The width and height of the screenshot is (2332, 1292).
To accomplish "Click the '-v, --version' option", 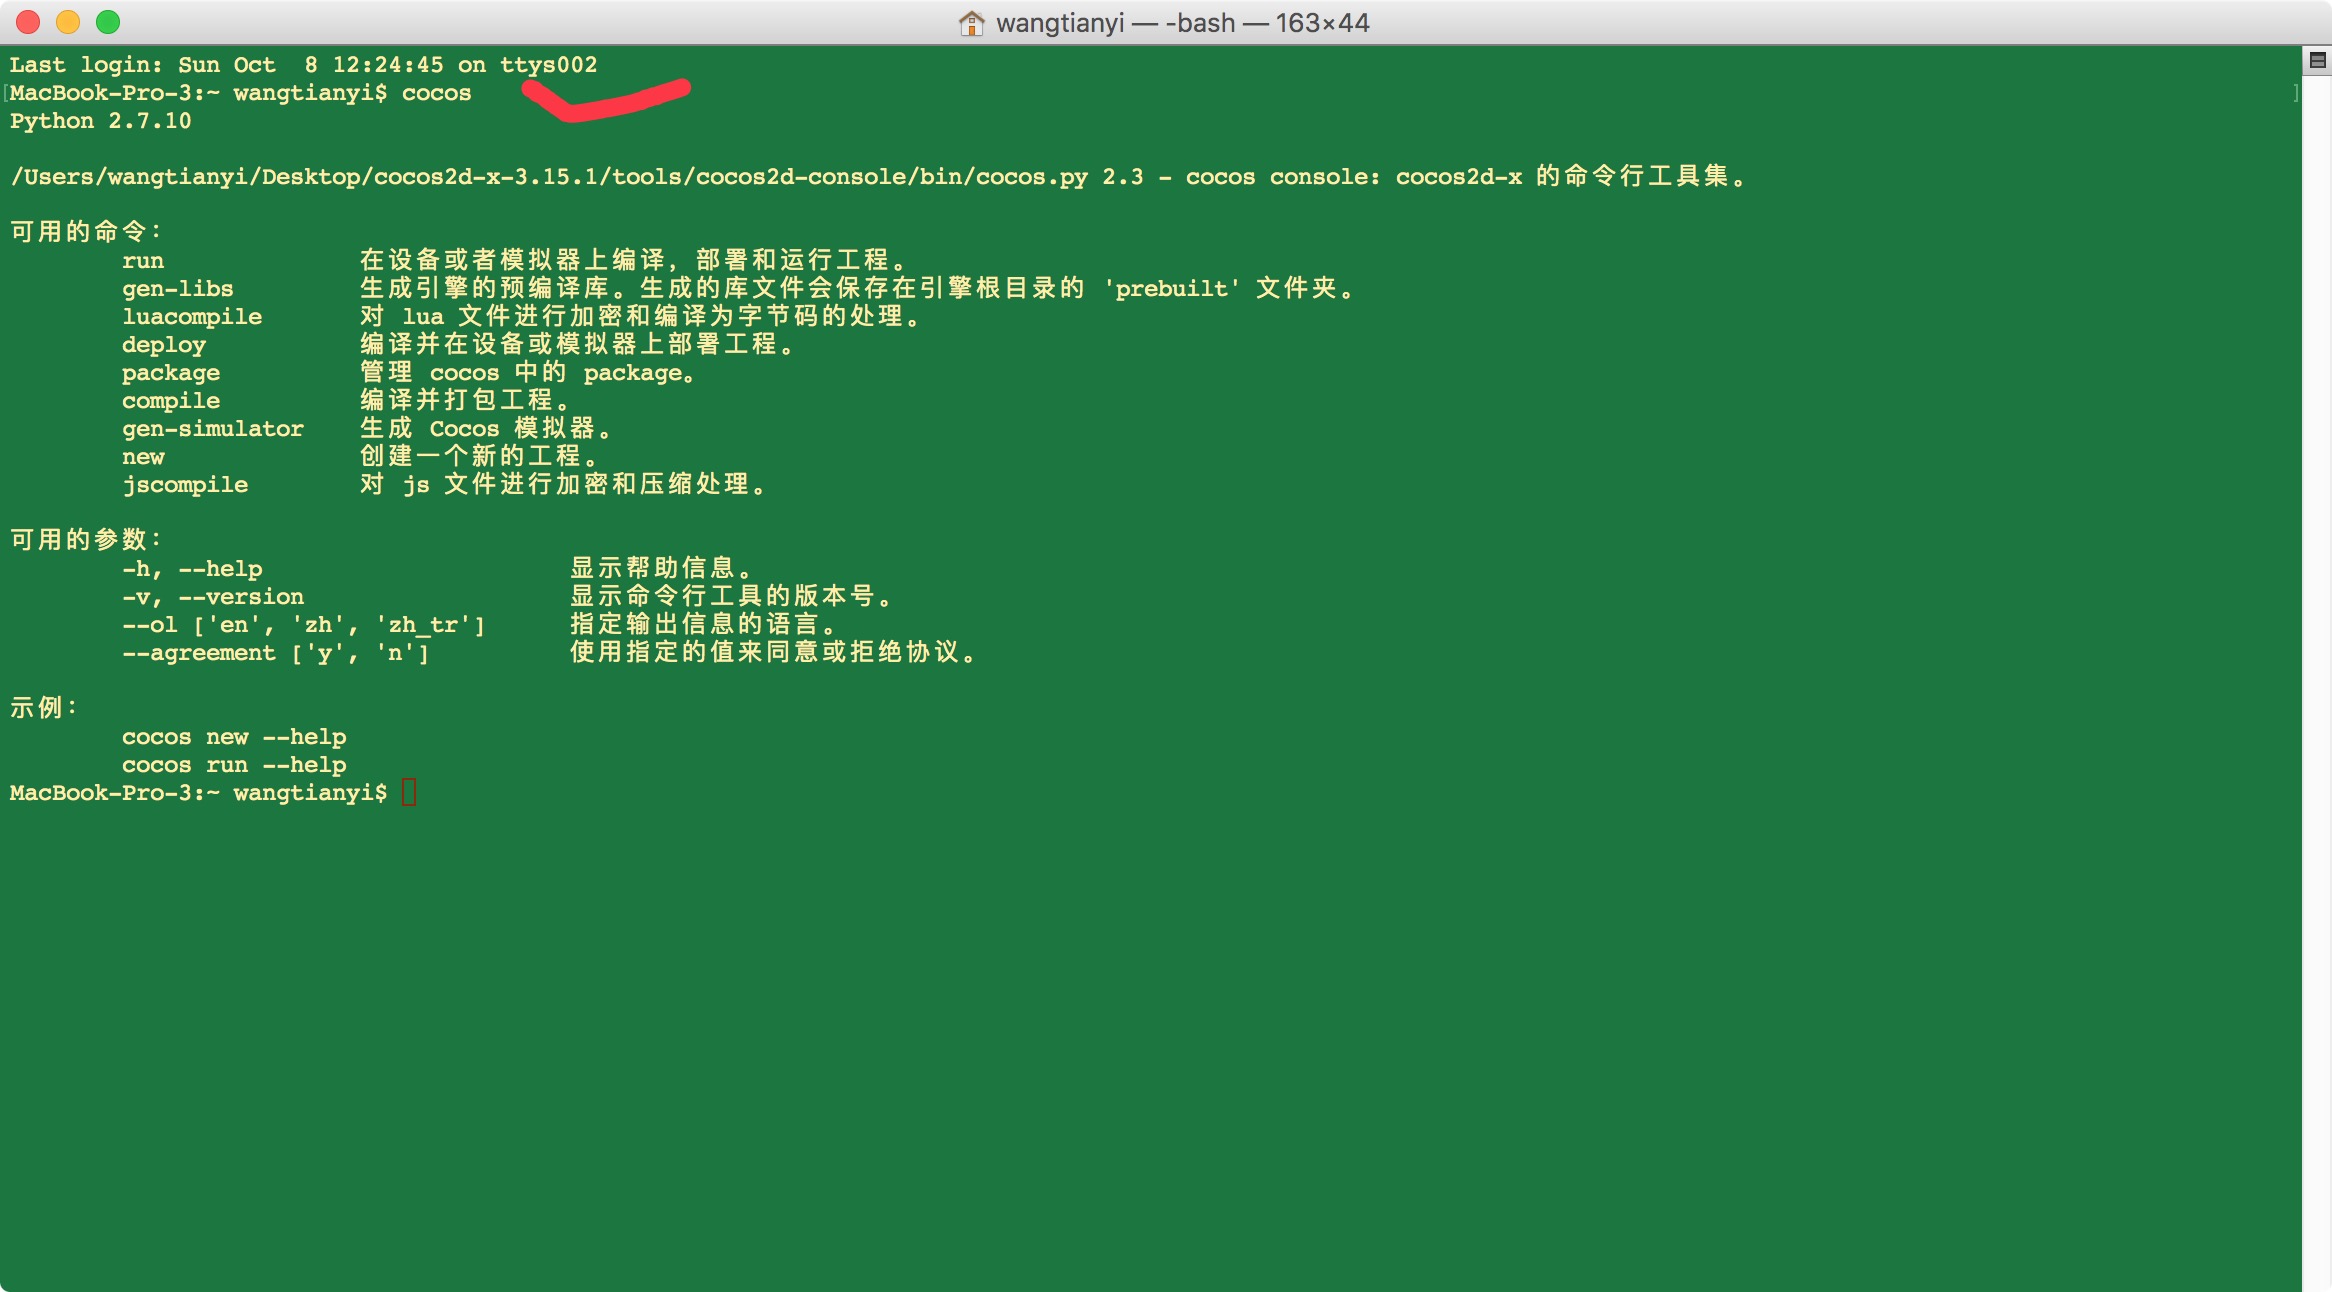I will tap(213, 597).
